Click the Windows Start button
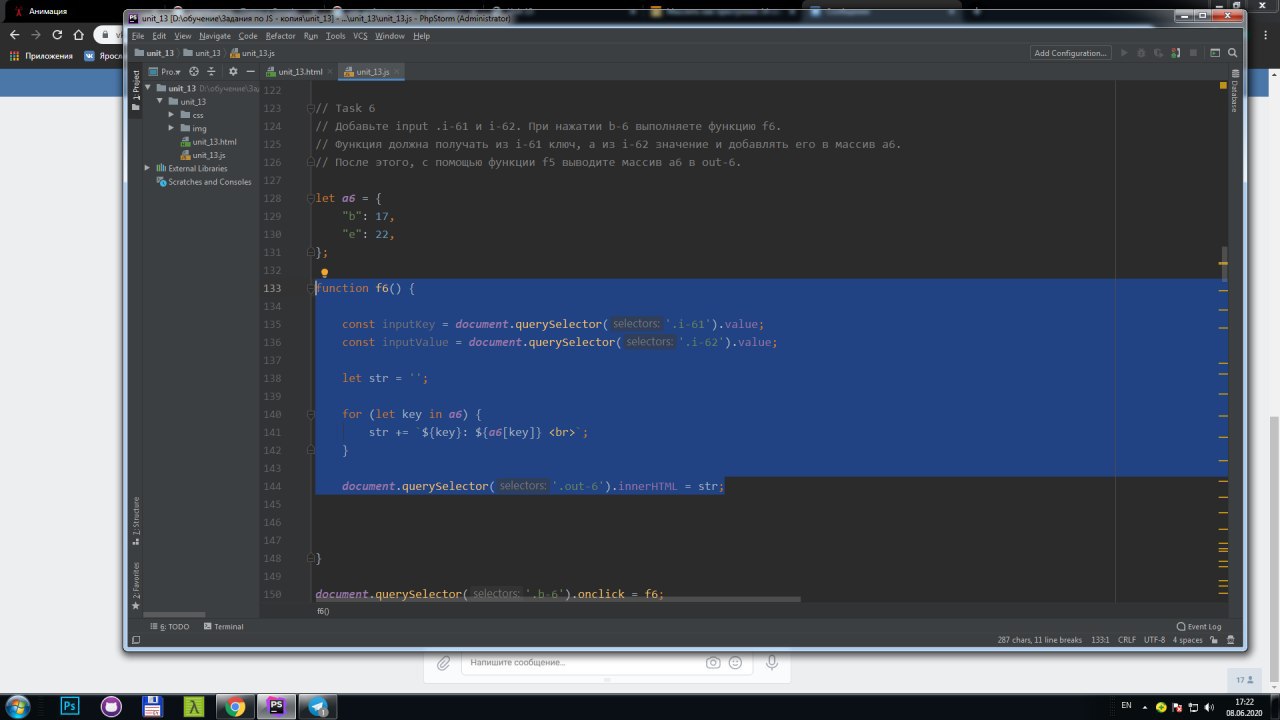The height and width of the screenshot is (720, 1280). pyautogui.click(x=20, y=706)
